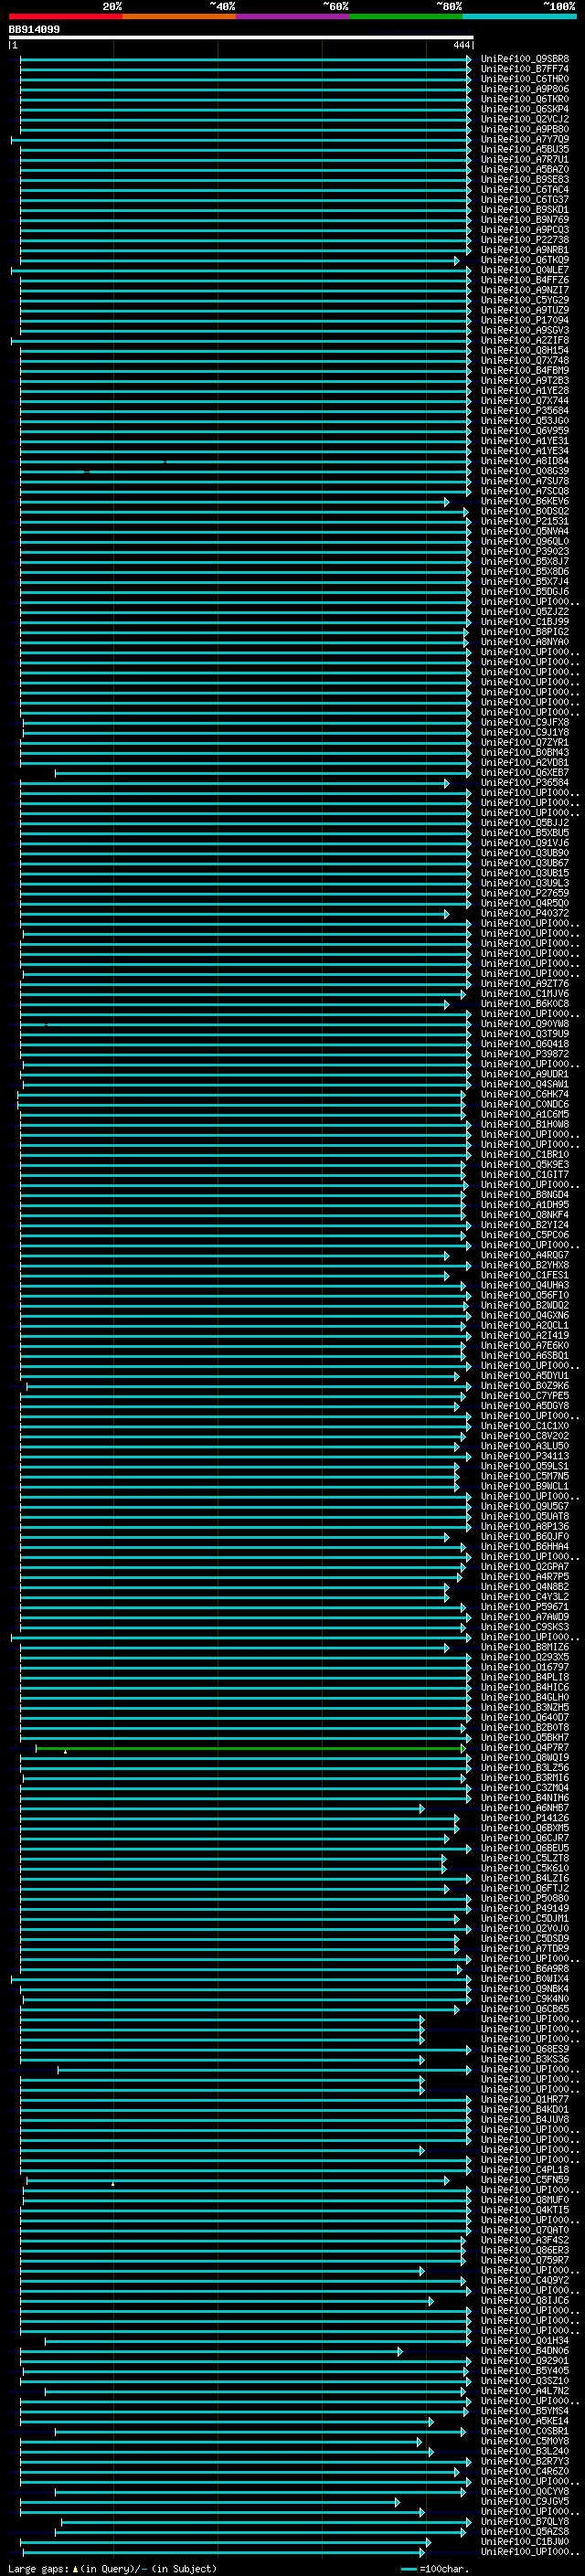
Task: Click the UniRef100_P17094 label
Action: tap(525, 320)
